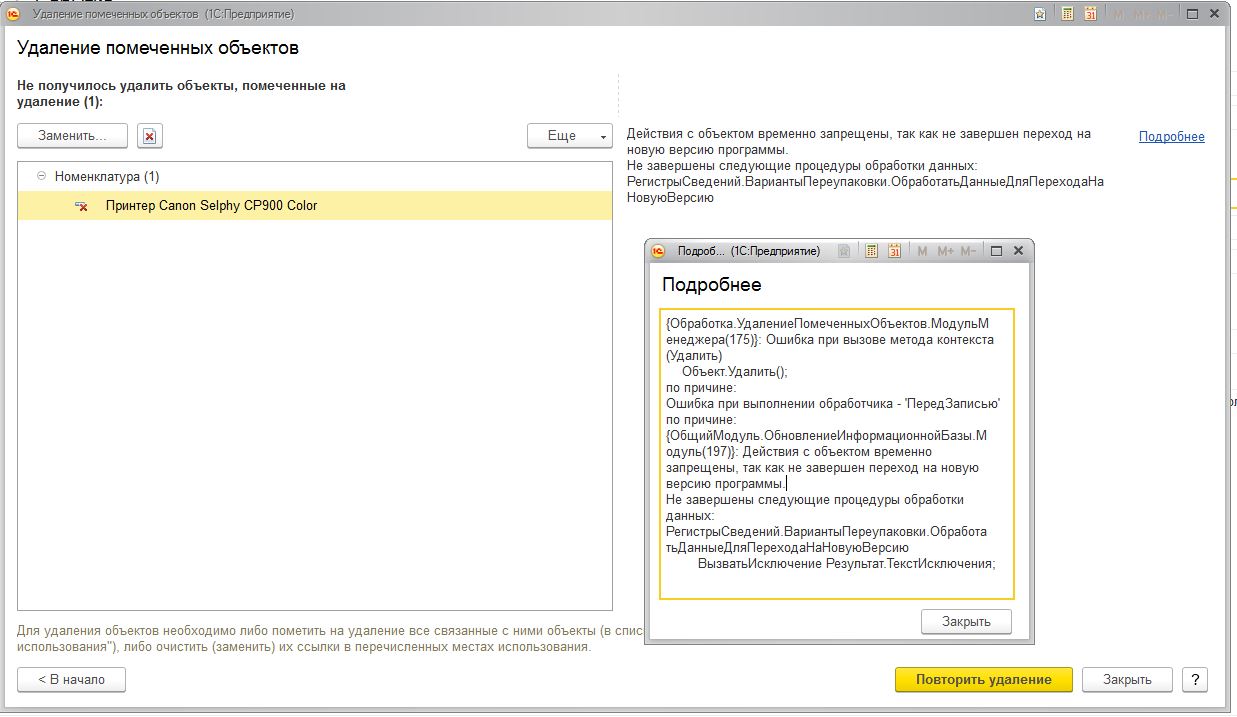Click the Заменить... button
The image size is (1237, 717).
pyautogui.click(x=72, y=135)
